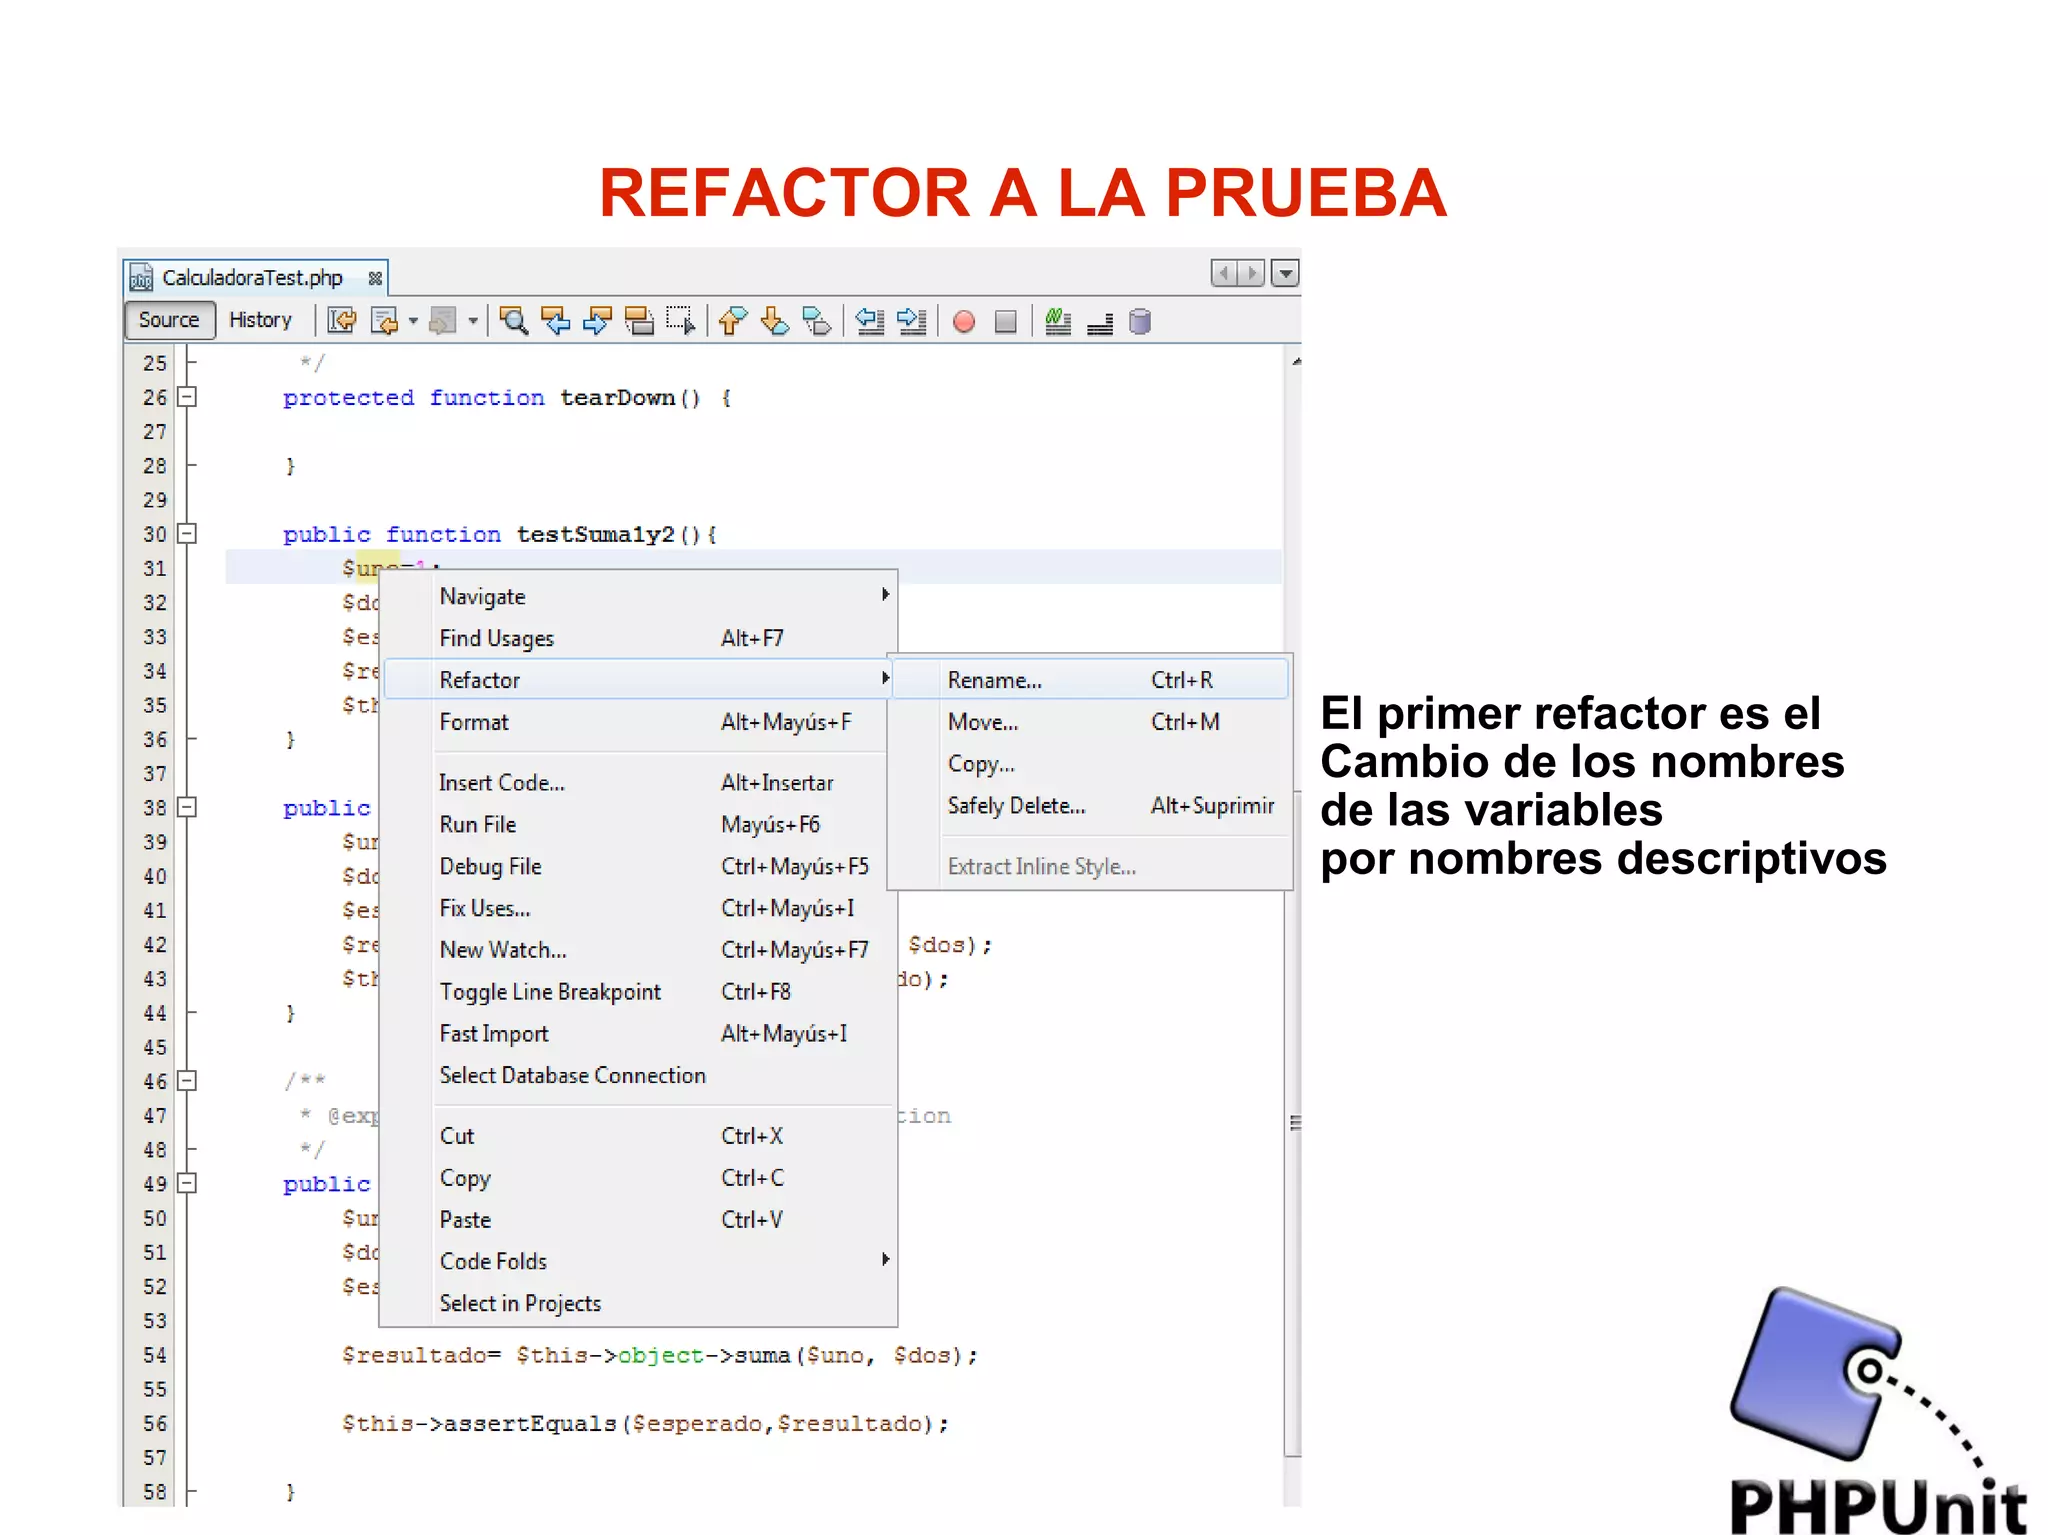Image resolution: width=2048 pixels, height=1535 pixels.
Task: Select Select Database Connection entry
Action: click(x=640, y=1076)
